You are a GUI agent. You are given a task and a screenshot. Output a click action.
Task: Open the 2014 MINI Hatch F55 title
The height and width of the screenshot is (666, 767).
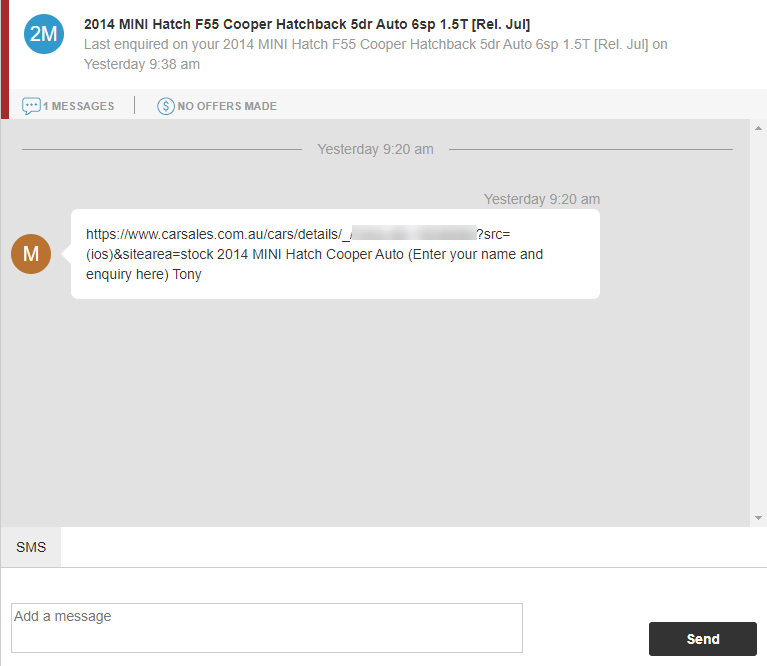307,24
